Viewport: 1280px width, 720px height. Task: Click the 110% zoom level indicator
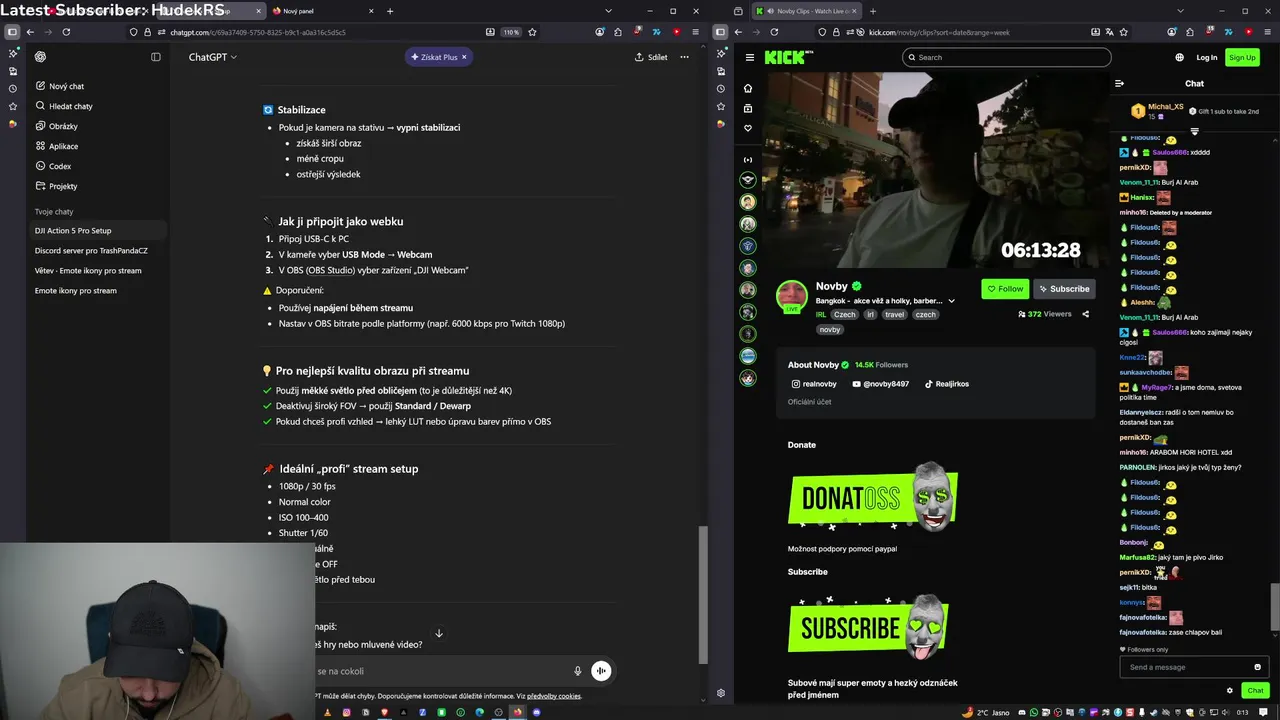coord(511,32)
